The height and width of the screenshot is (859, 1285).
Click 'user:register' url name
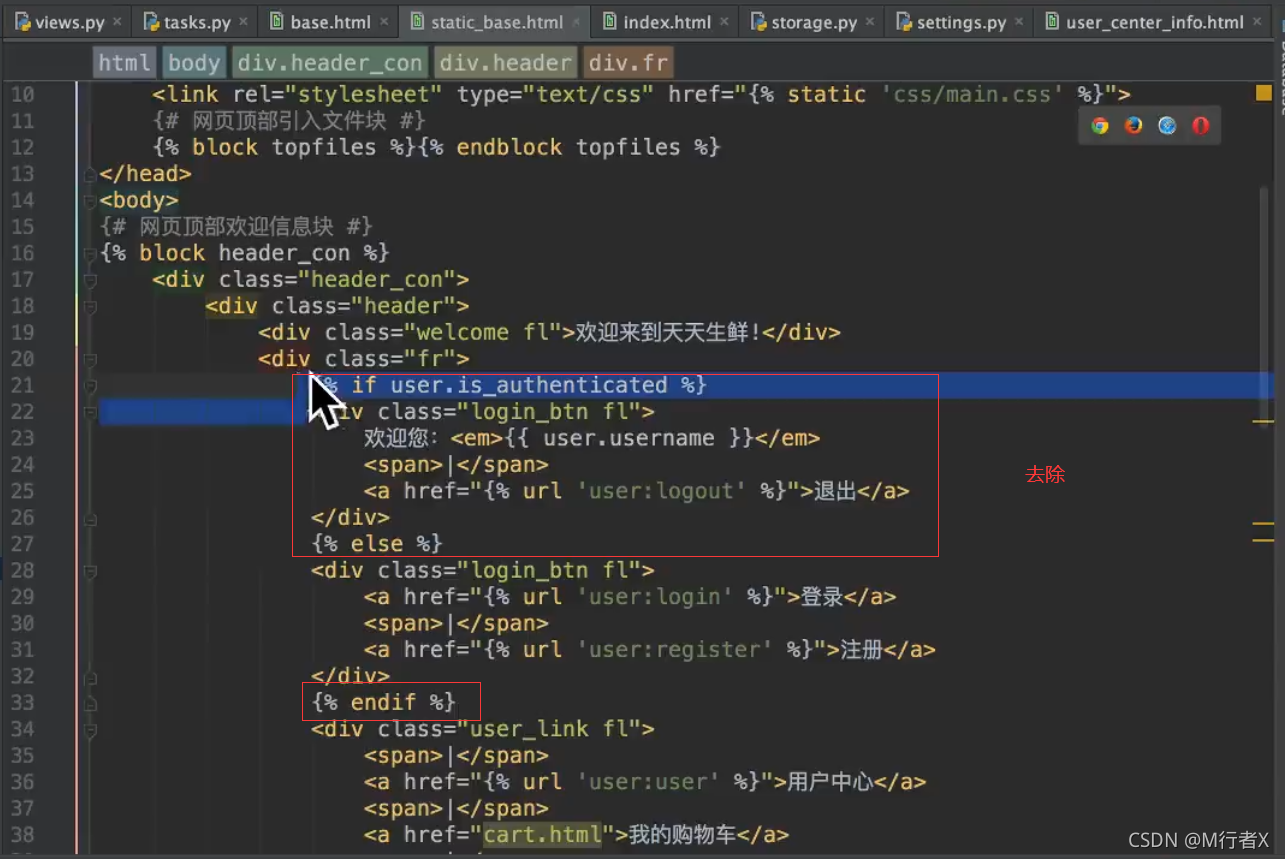point(674,650)
